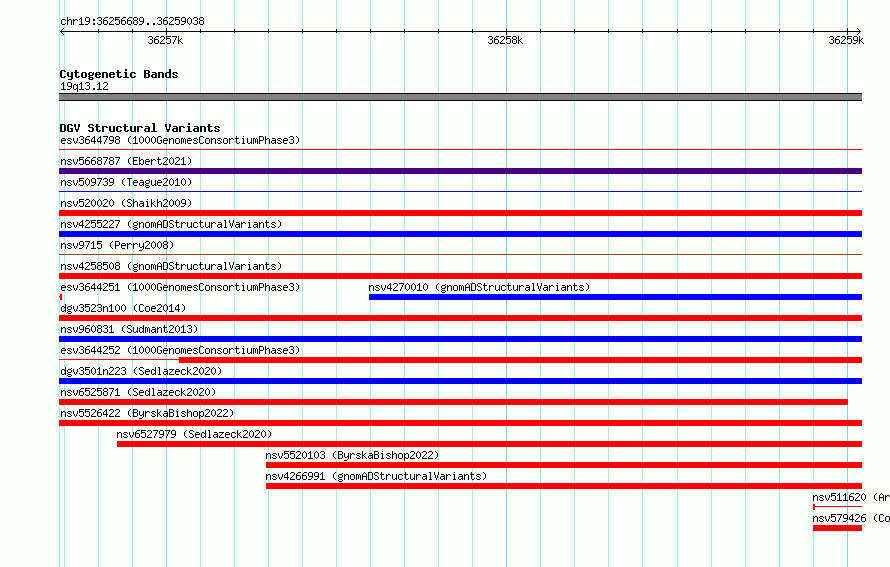Open nsv4266991 gnomAD variant label
This screenshot has height=567, width=890.
click(x=376, y=476)
